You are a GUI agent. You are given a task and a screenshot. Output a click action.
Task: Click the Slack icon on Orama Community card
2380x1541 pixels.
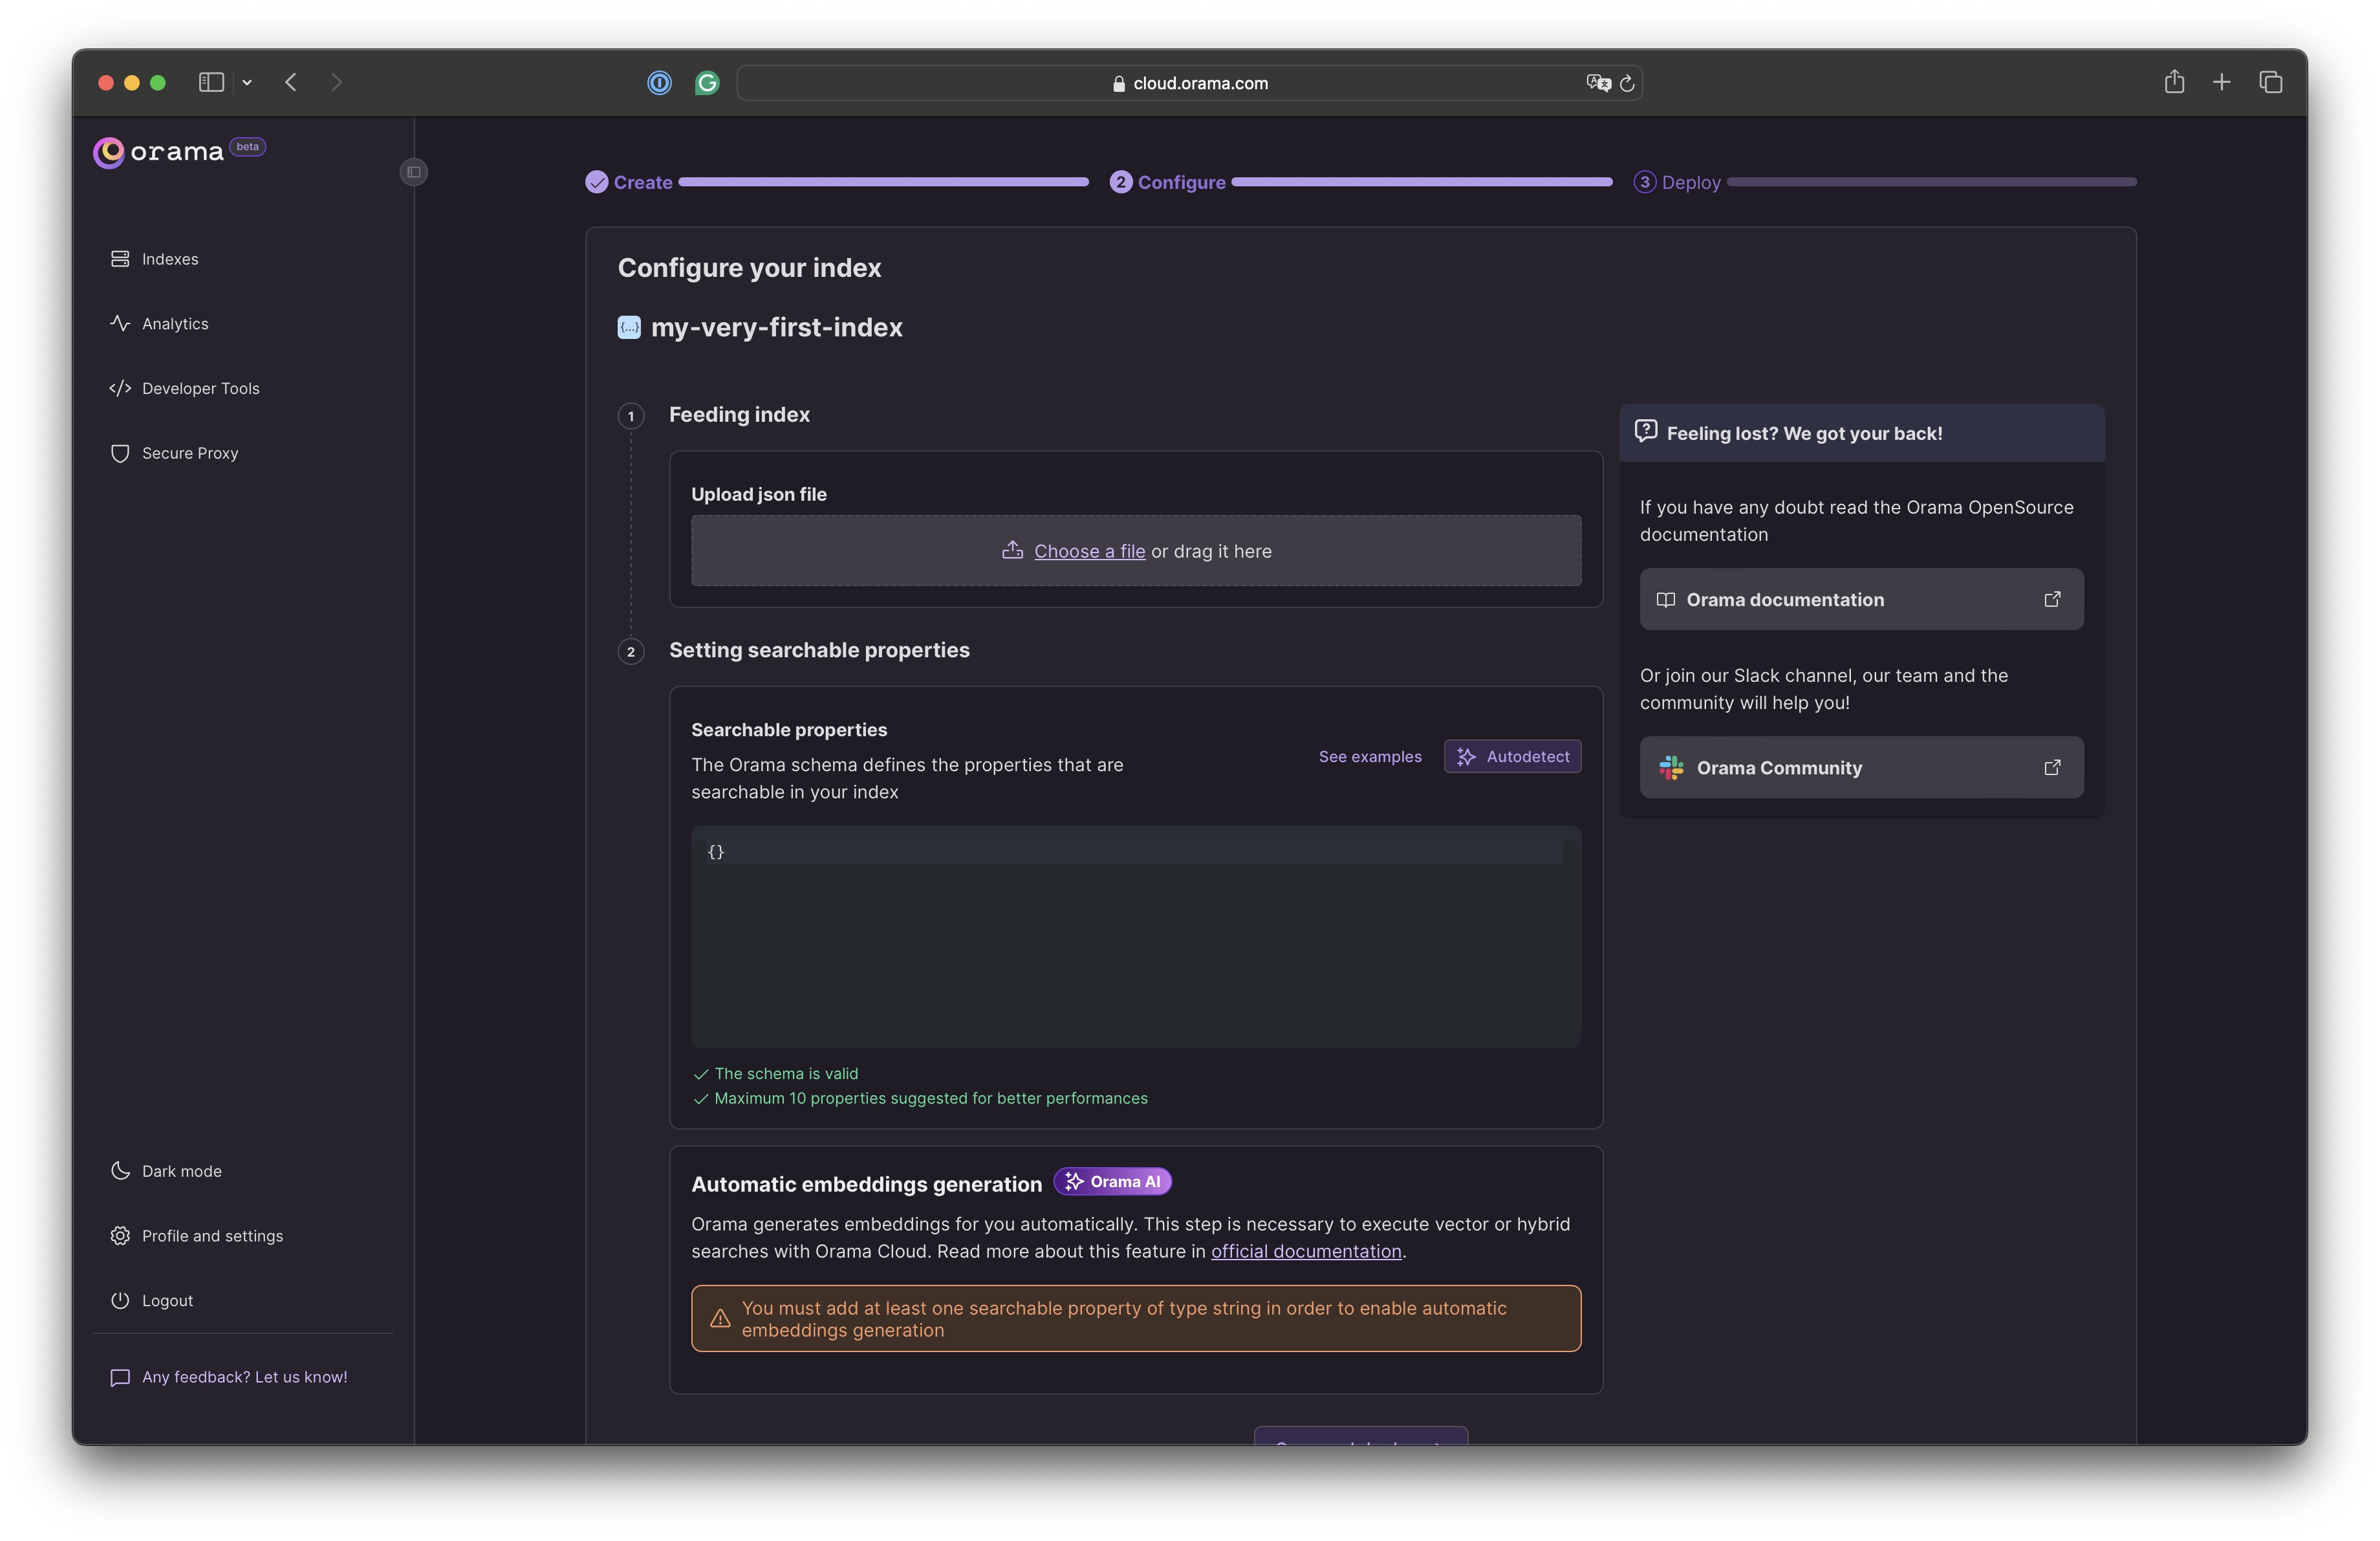[x=1671, y=767]
